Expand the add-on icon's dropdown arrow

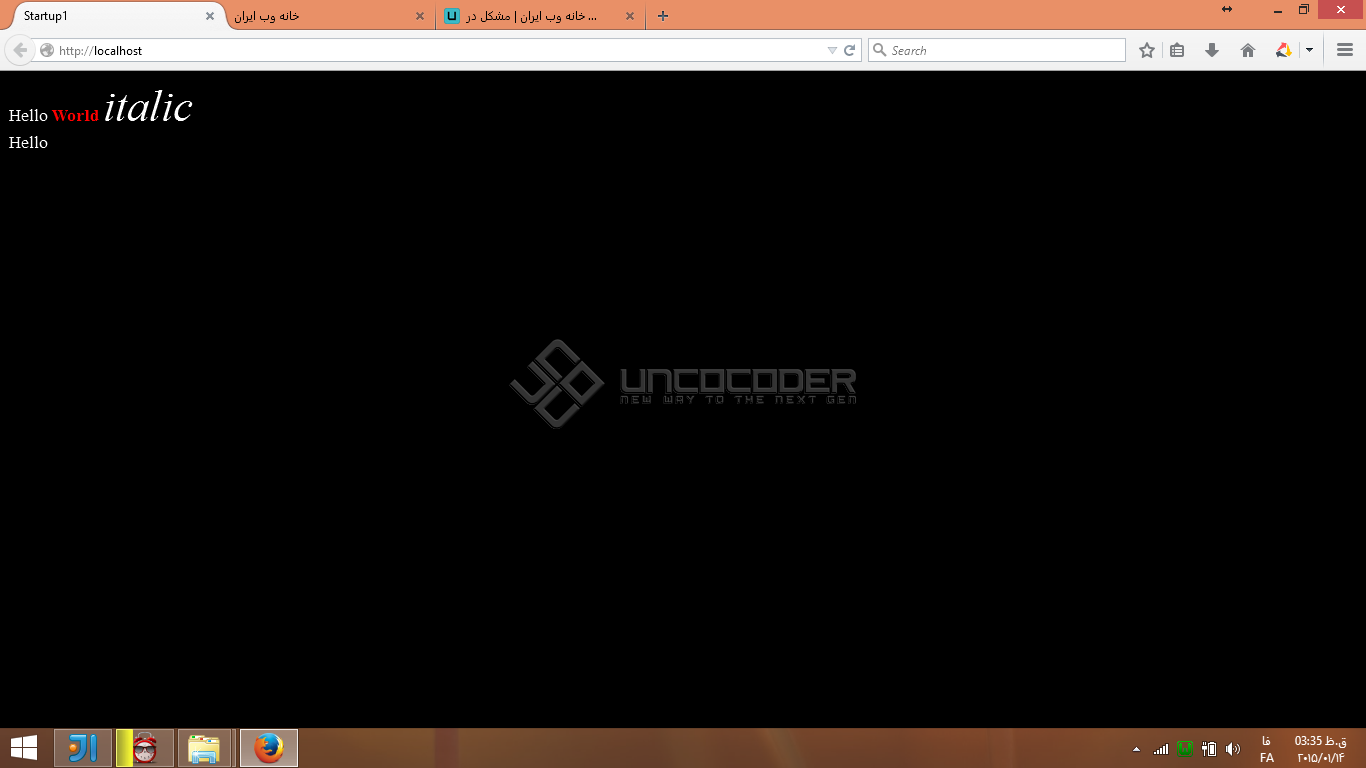tap(1309, 50)
